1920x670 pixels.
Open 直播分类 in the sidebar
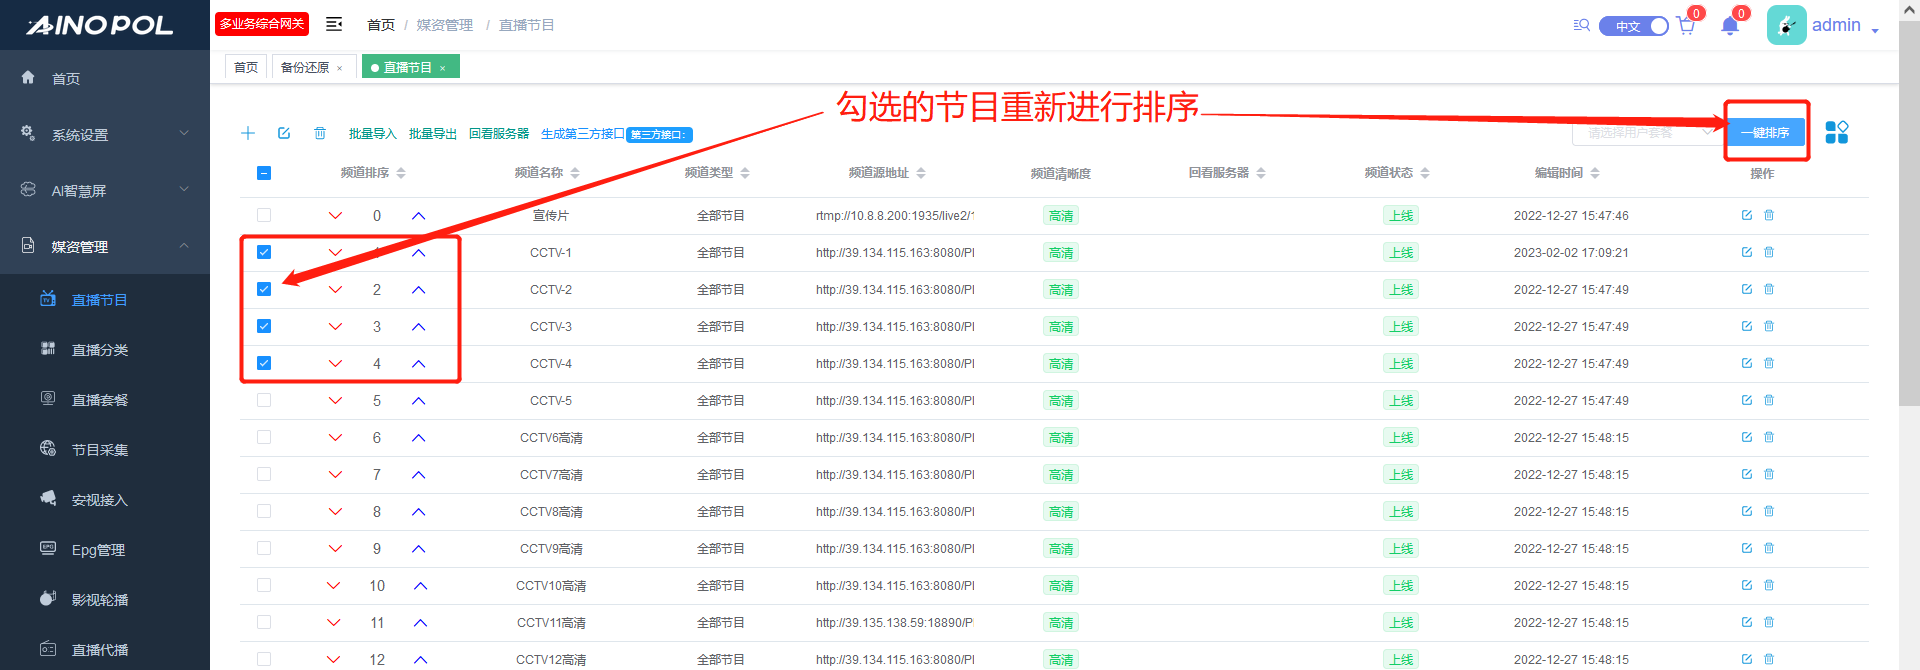100,350
